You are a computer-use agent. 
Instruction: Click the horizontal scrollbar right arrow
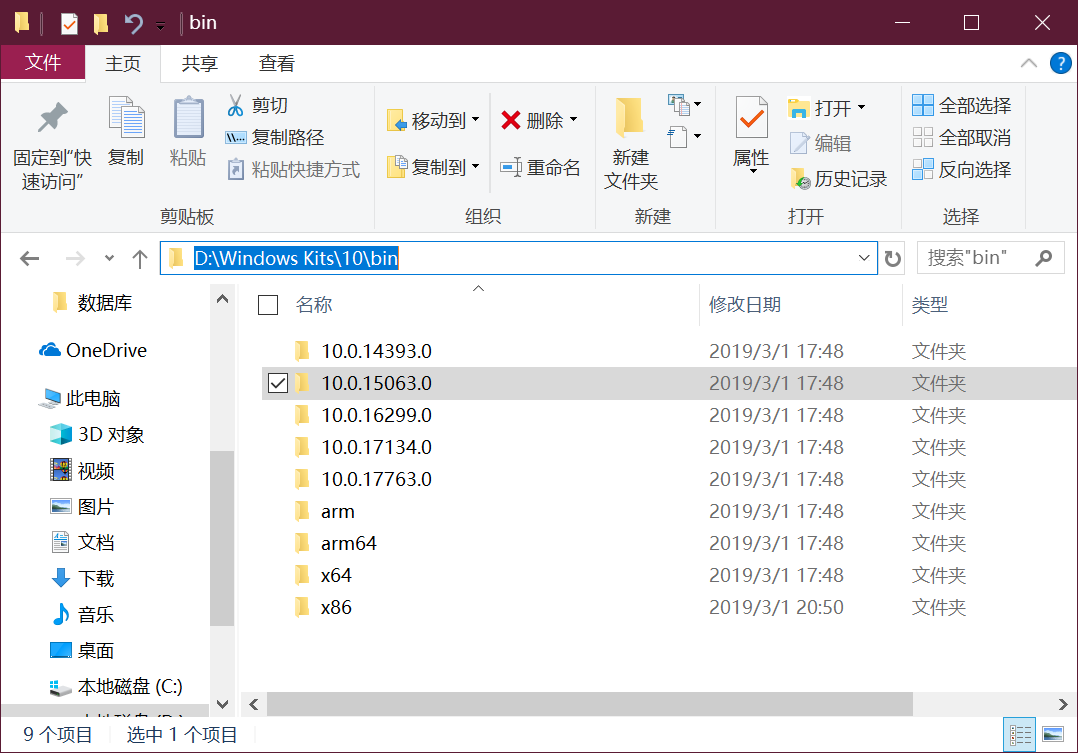[1063, 704]
